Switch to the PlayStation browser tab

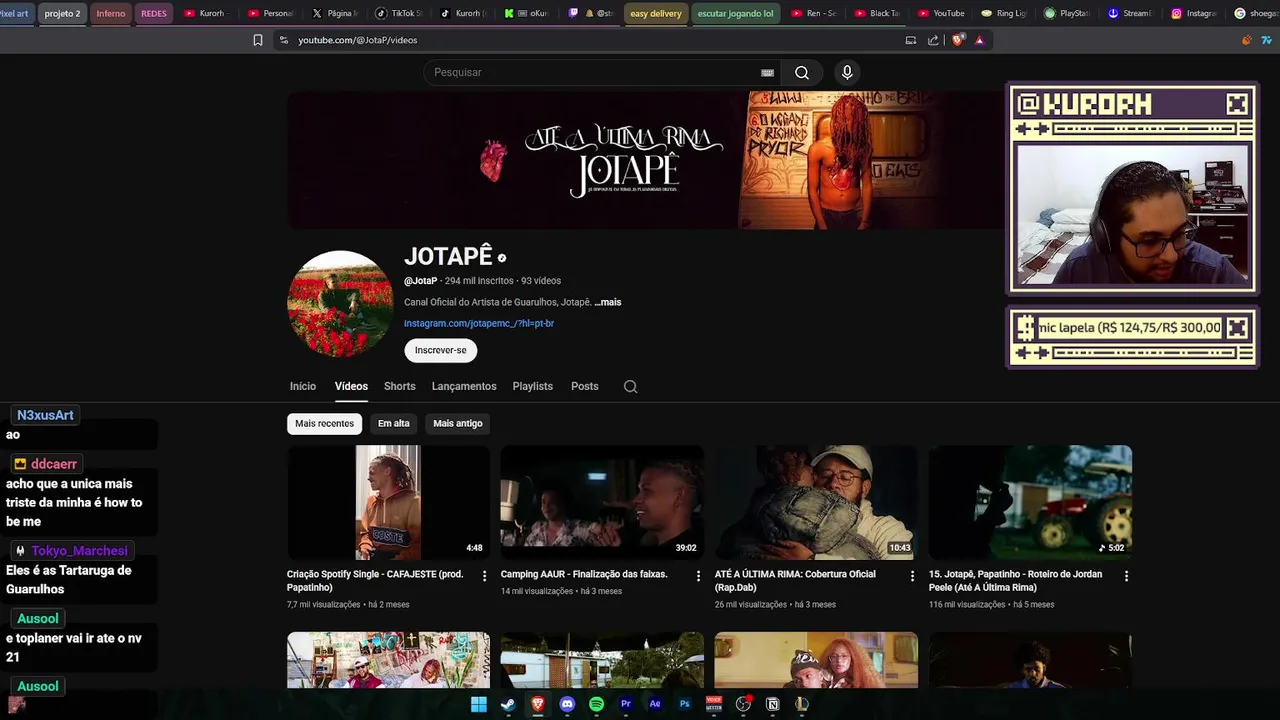click(1067, 13)
